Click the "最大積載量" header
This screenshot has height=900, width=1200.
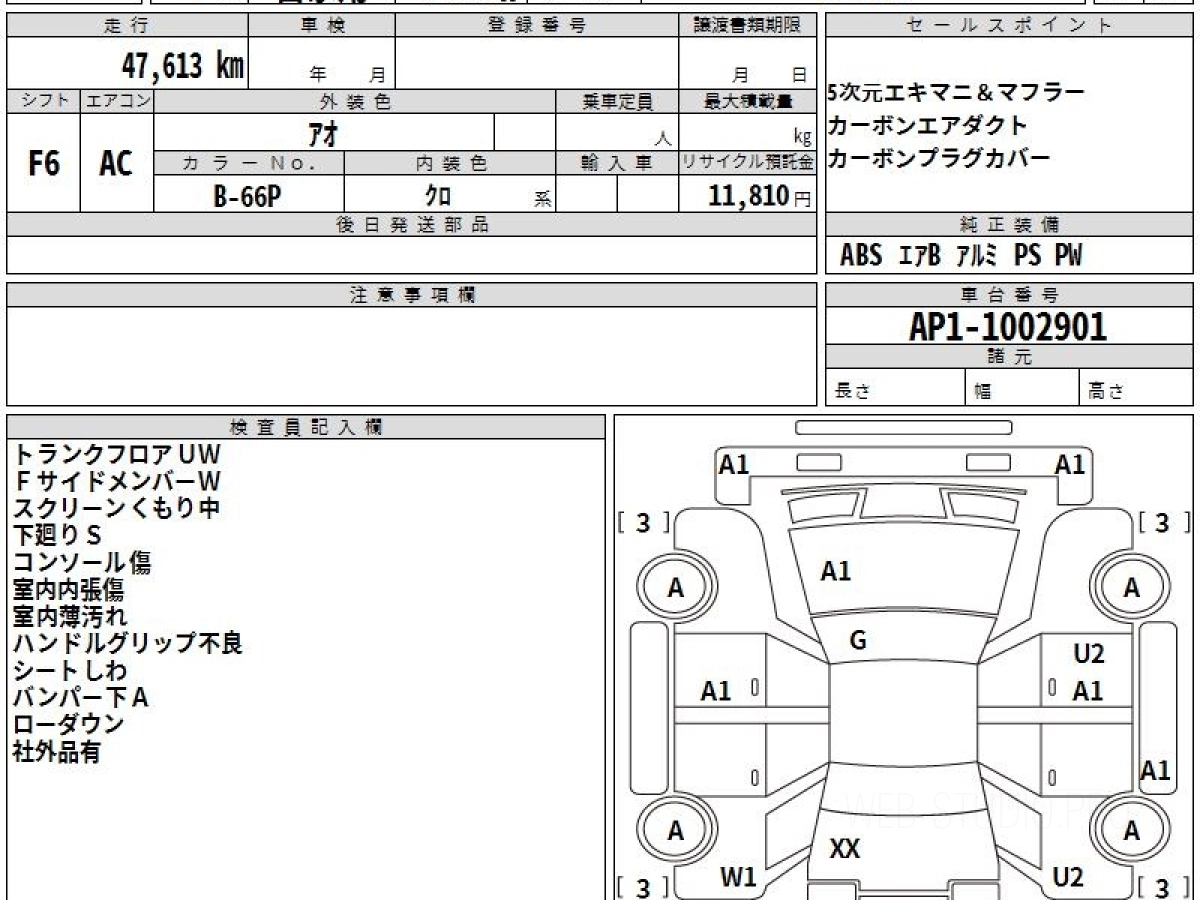tap(748, 101)
